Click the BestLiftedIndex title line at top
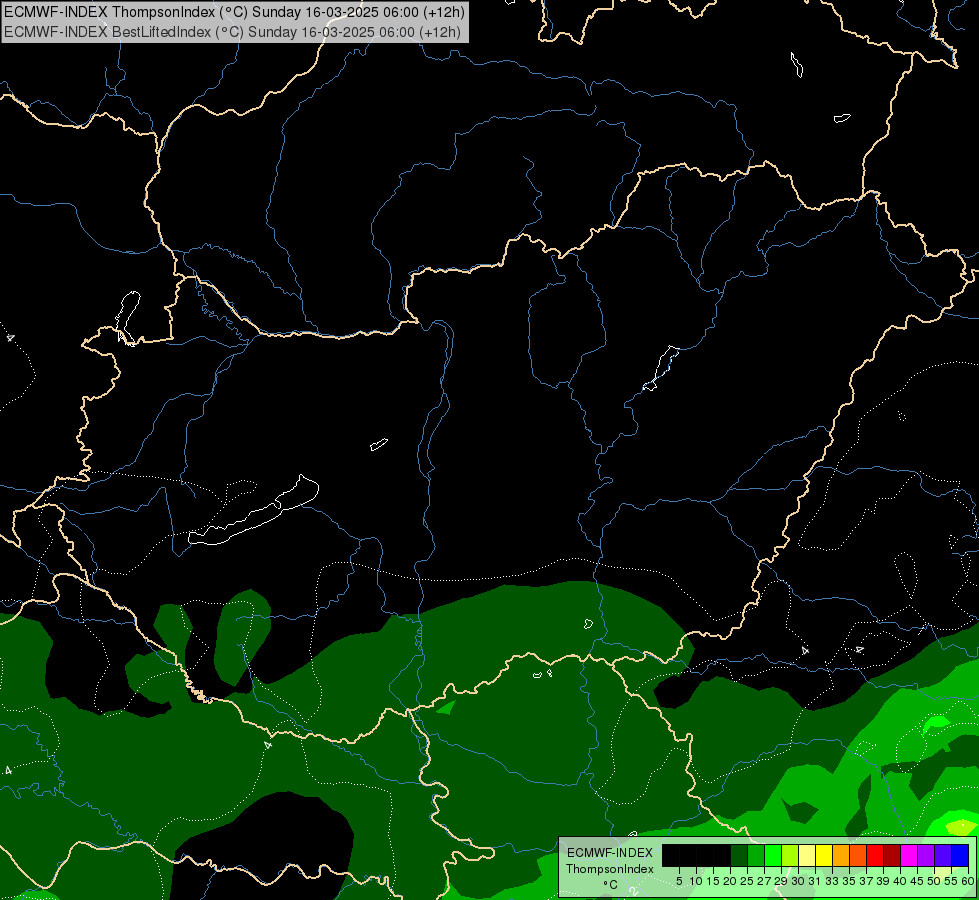 (232, 32)
